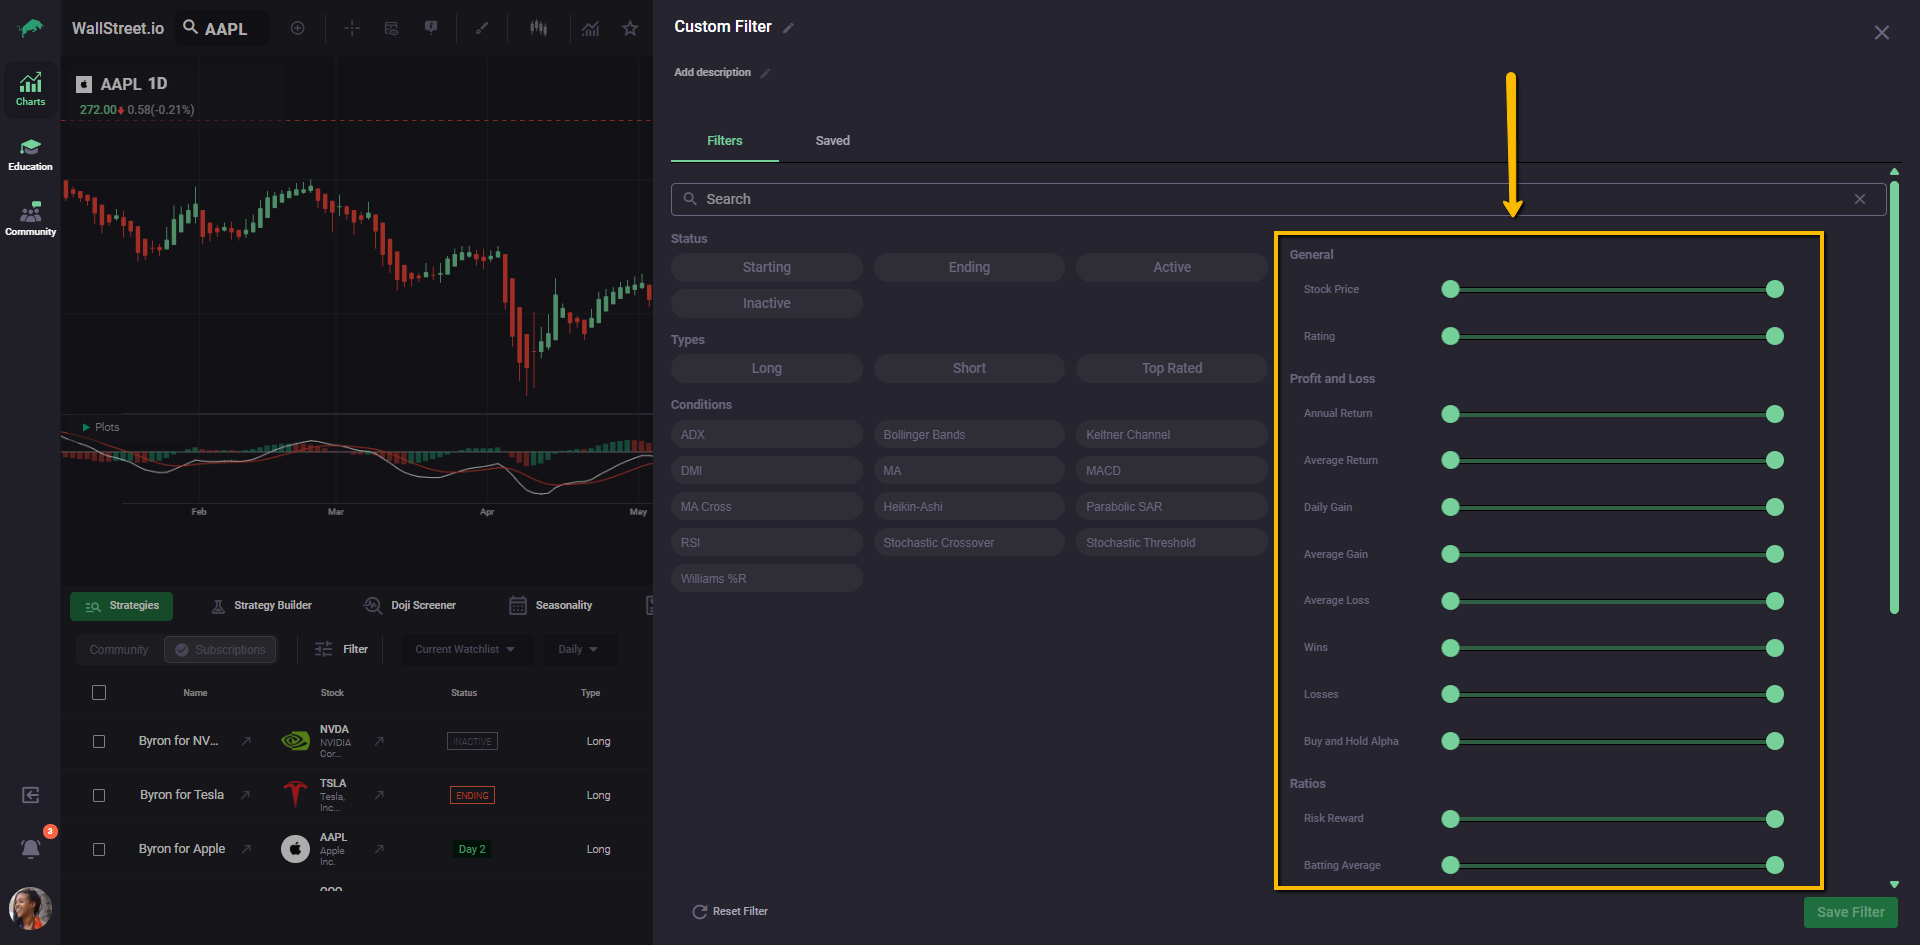The width and height of the screenshot is (1920, 945).
Task: Toggle the select-all checkbox in table header
Action: pyautogui.click(x=99, y=692)
